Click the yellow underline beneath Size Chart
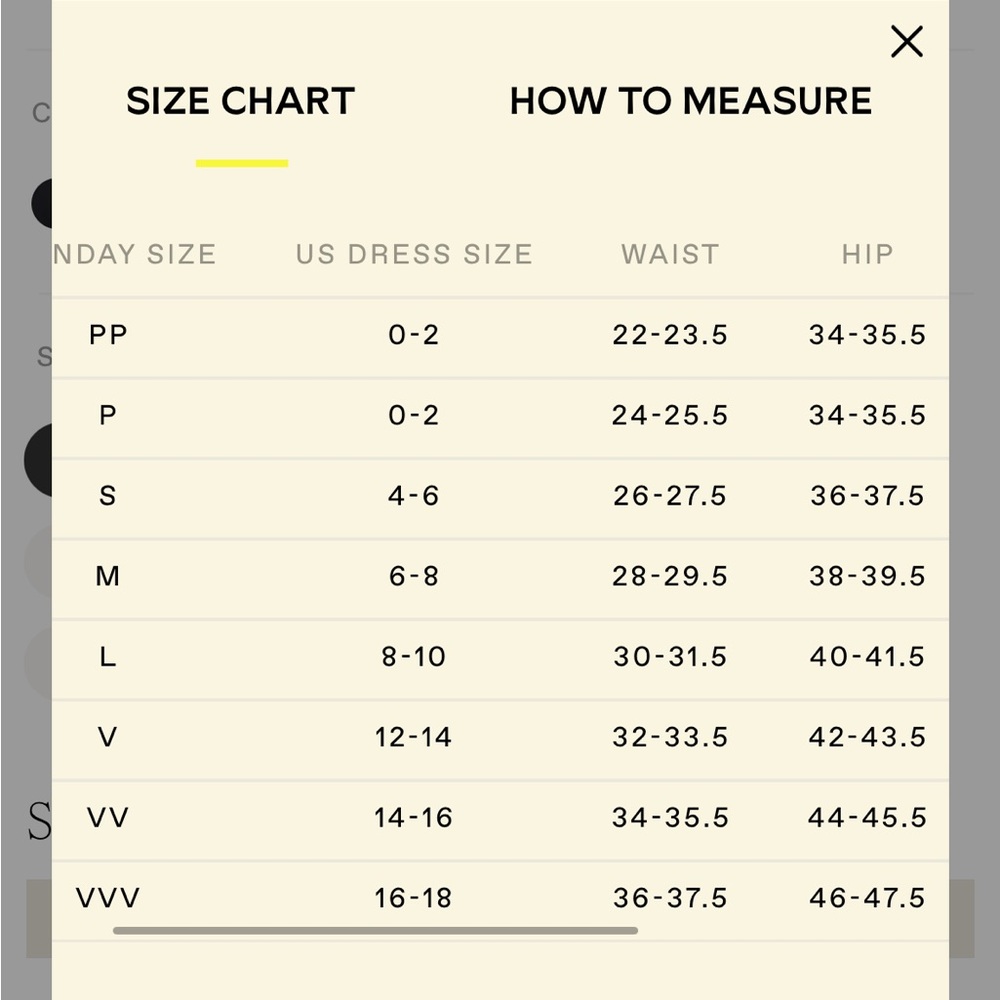The height and width of the screenshot is (1000, 1000). click(x=242, y=163)
